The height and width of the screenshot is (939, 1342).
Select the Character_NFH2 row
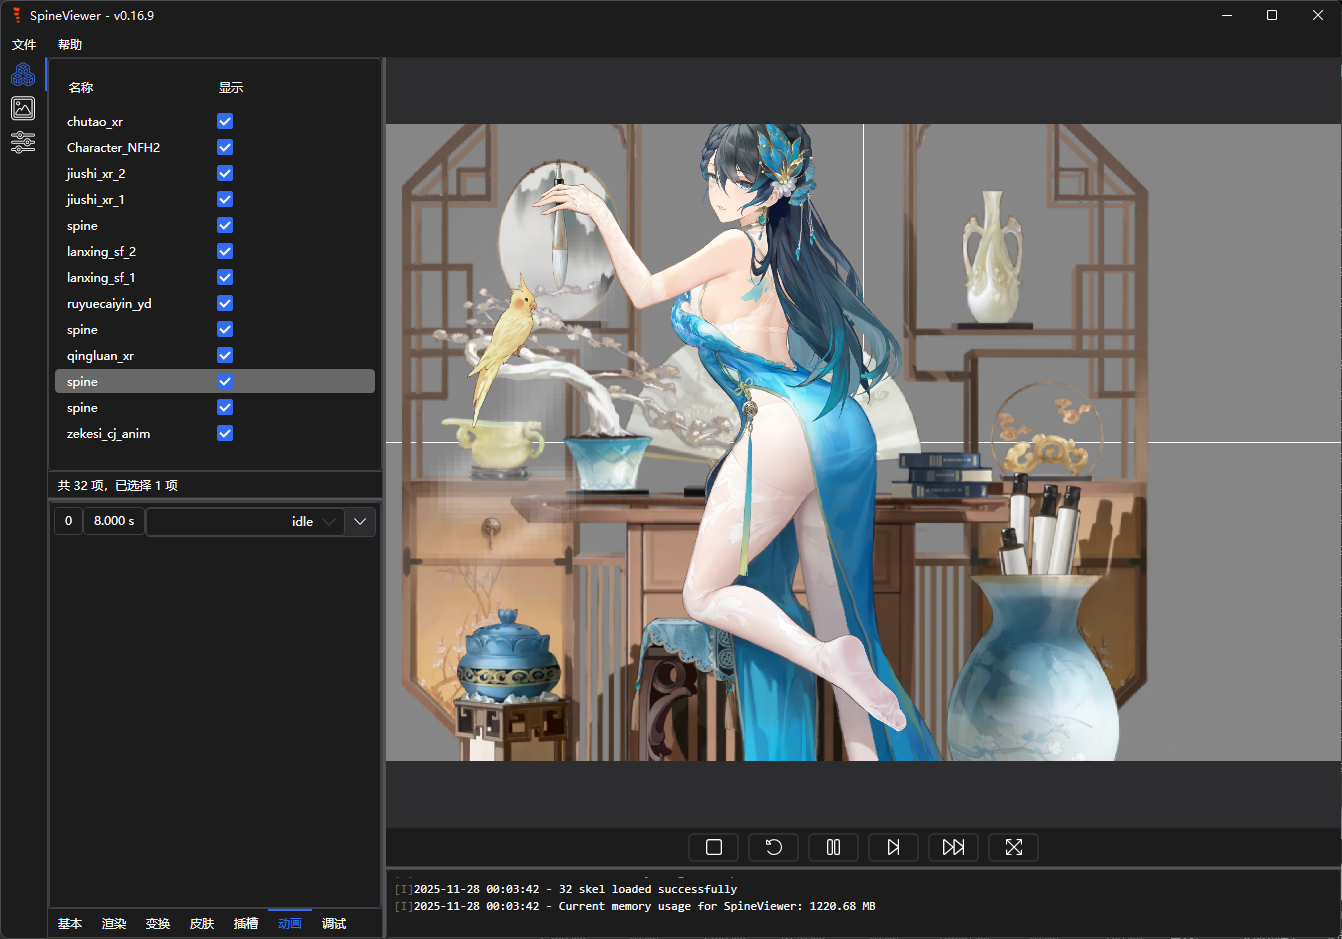(x=215, y=147)
